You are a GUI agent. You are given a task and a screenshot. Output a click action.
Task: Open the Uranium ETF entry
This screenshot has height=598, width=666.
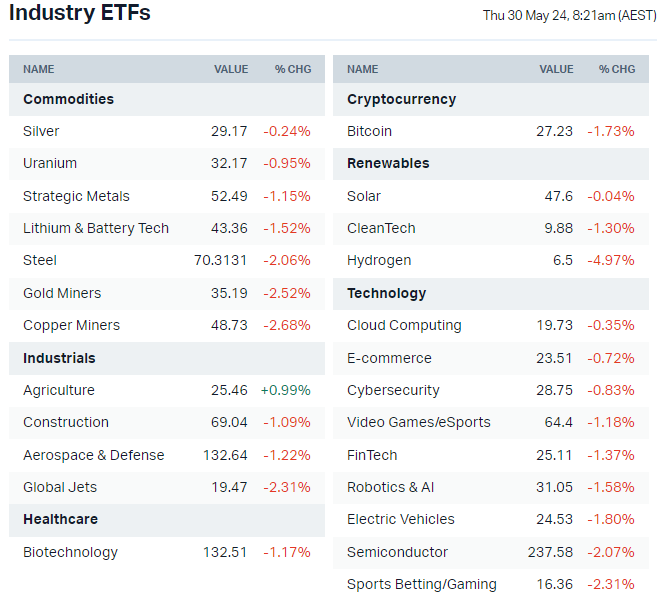pyautogui.click(x=50, y=163)
